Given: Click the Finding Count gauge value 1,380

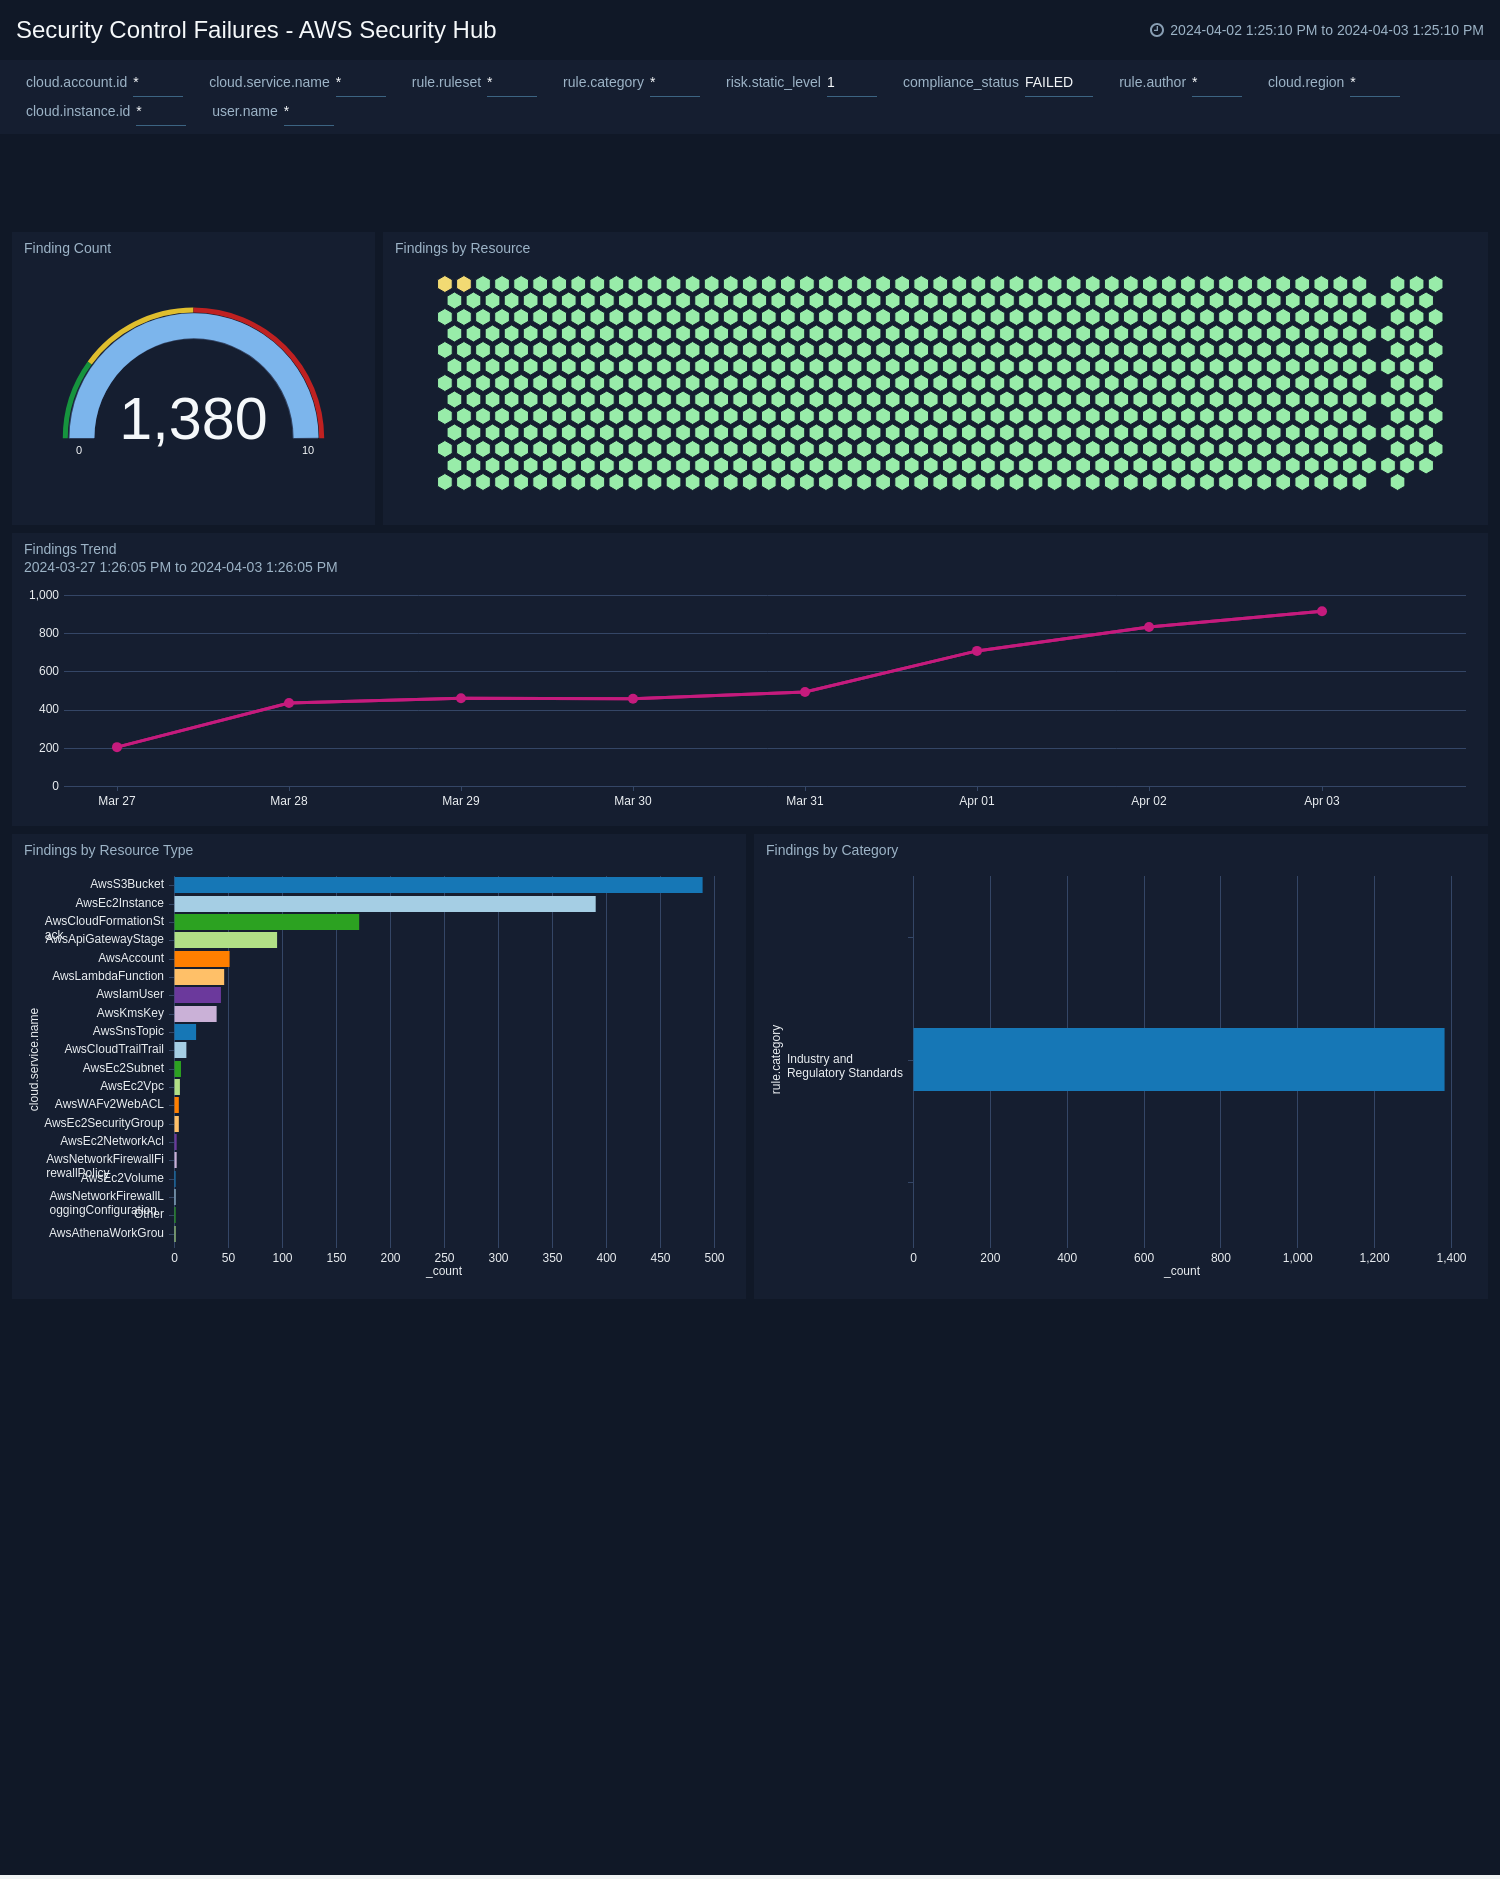Looking at the screenshot, I should pyautogui.click(x=193, y=419).
